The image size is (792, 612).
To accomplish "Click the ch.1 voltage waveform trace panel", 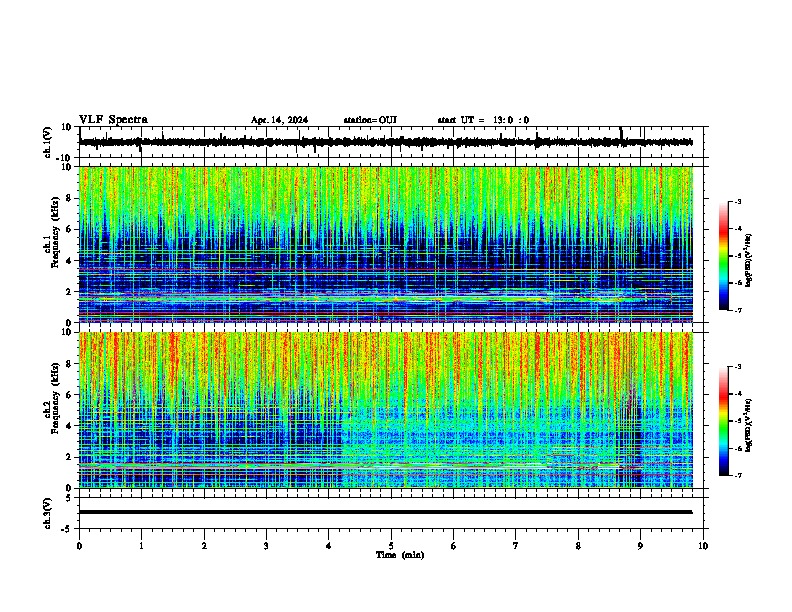I will [393, 142].
